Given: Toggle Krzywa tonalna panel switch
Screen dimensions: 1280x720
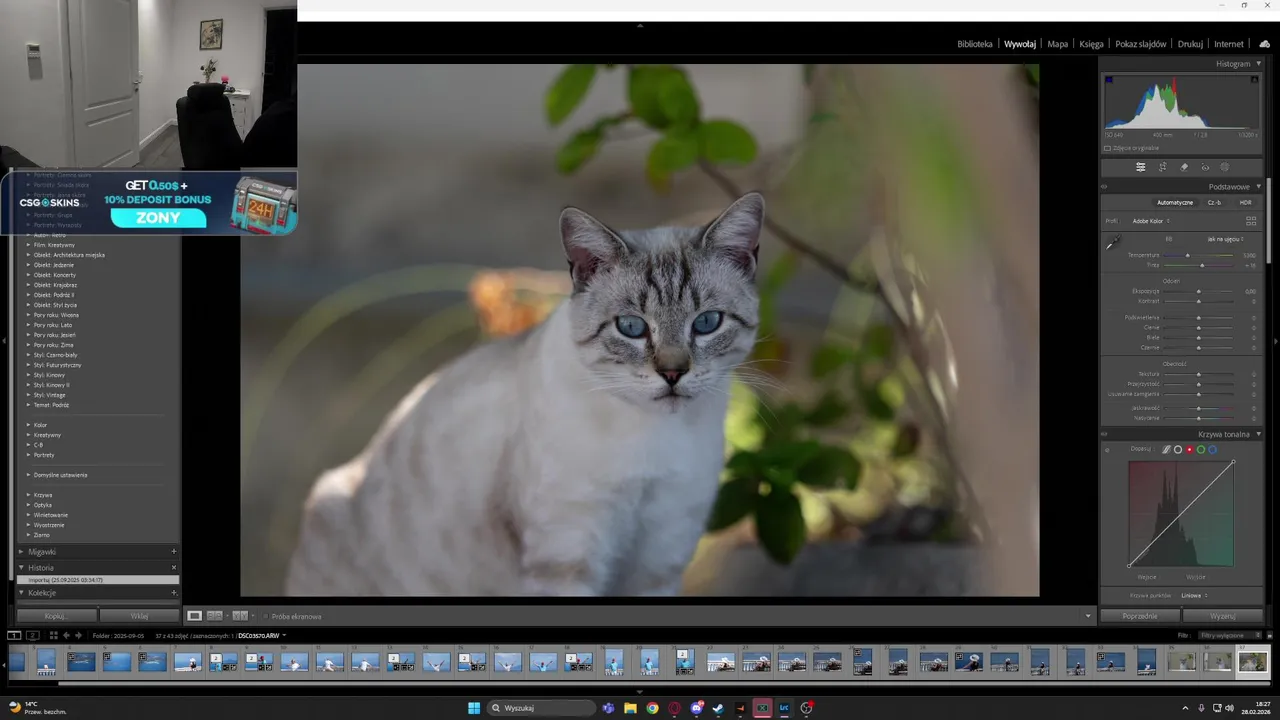Looking at the screenshot, I should click(x=1105, y=435).
